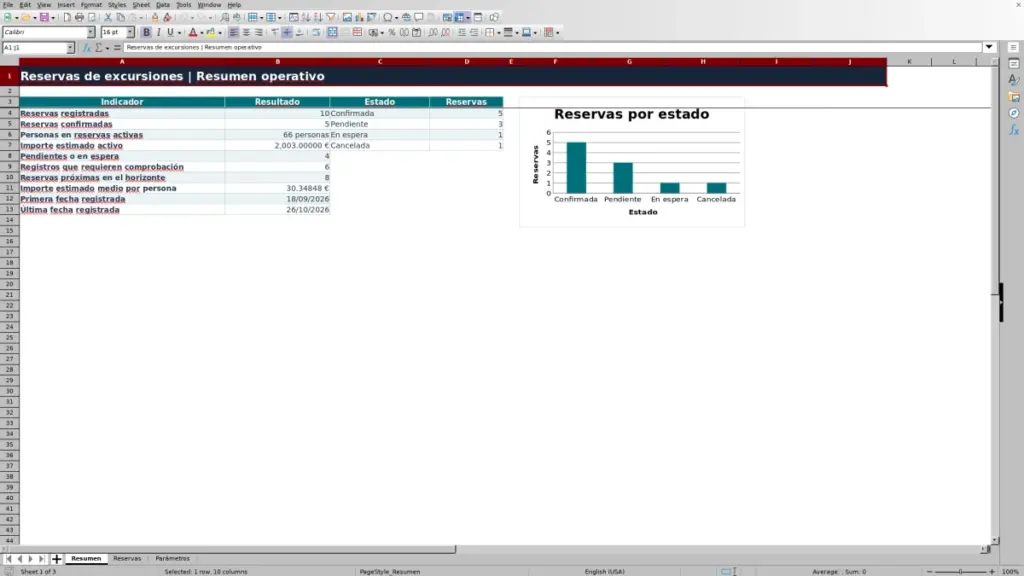This screenshot has width=1024, height=576.
Task: Print the current document
Action: pyautogui.click(x=79, y=18)
